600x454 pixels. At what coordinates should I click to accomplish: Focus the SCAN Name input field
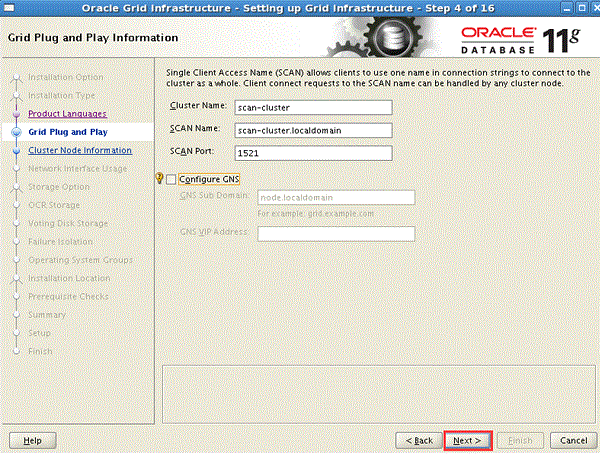tap(313, 131)
